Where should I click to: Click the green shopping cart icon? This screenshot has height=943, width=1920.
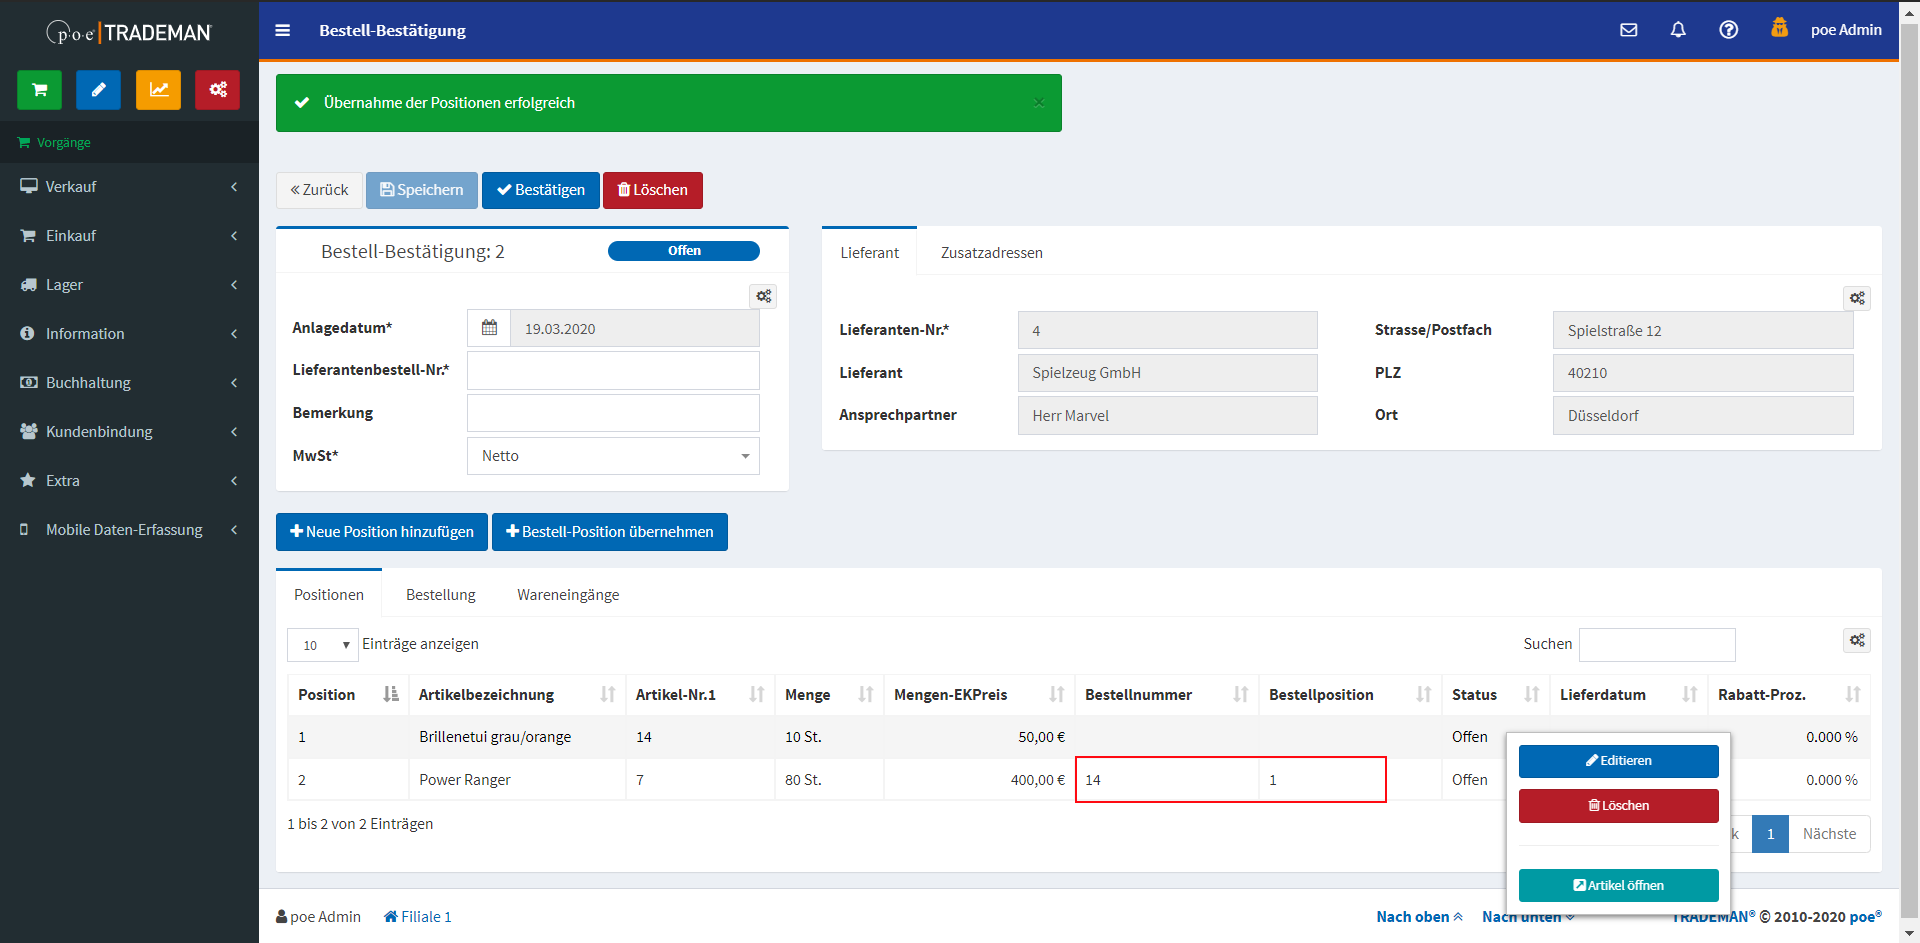[39, 90]
